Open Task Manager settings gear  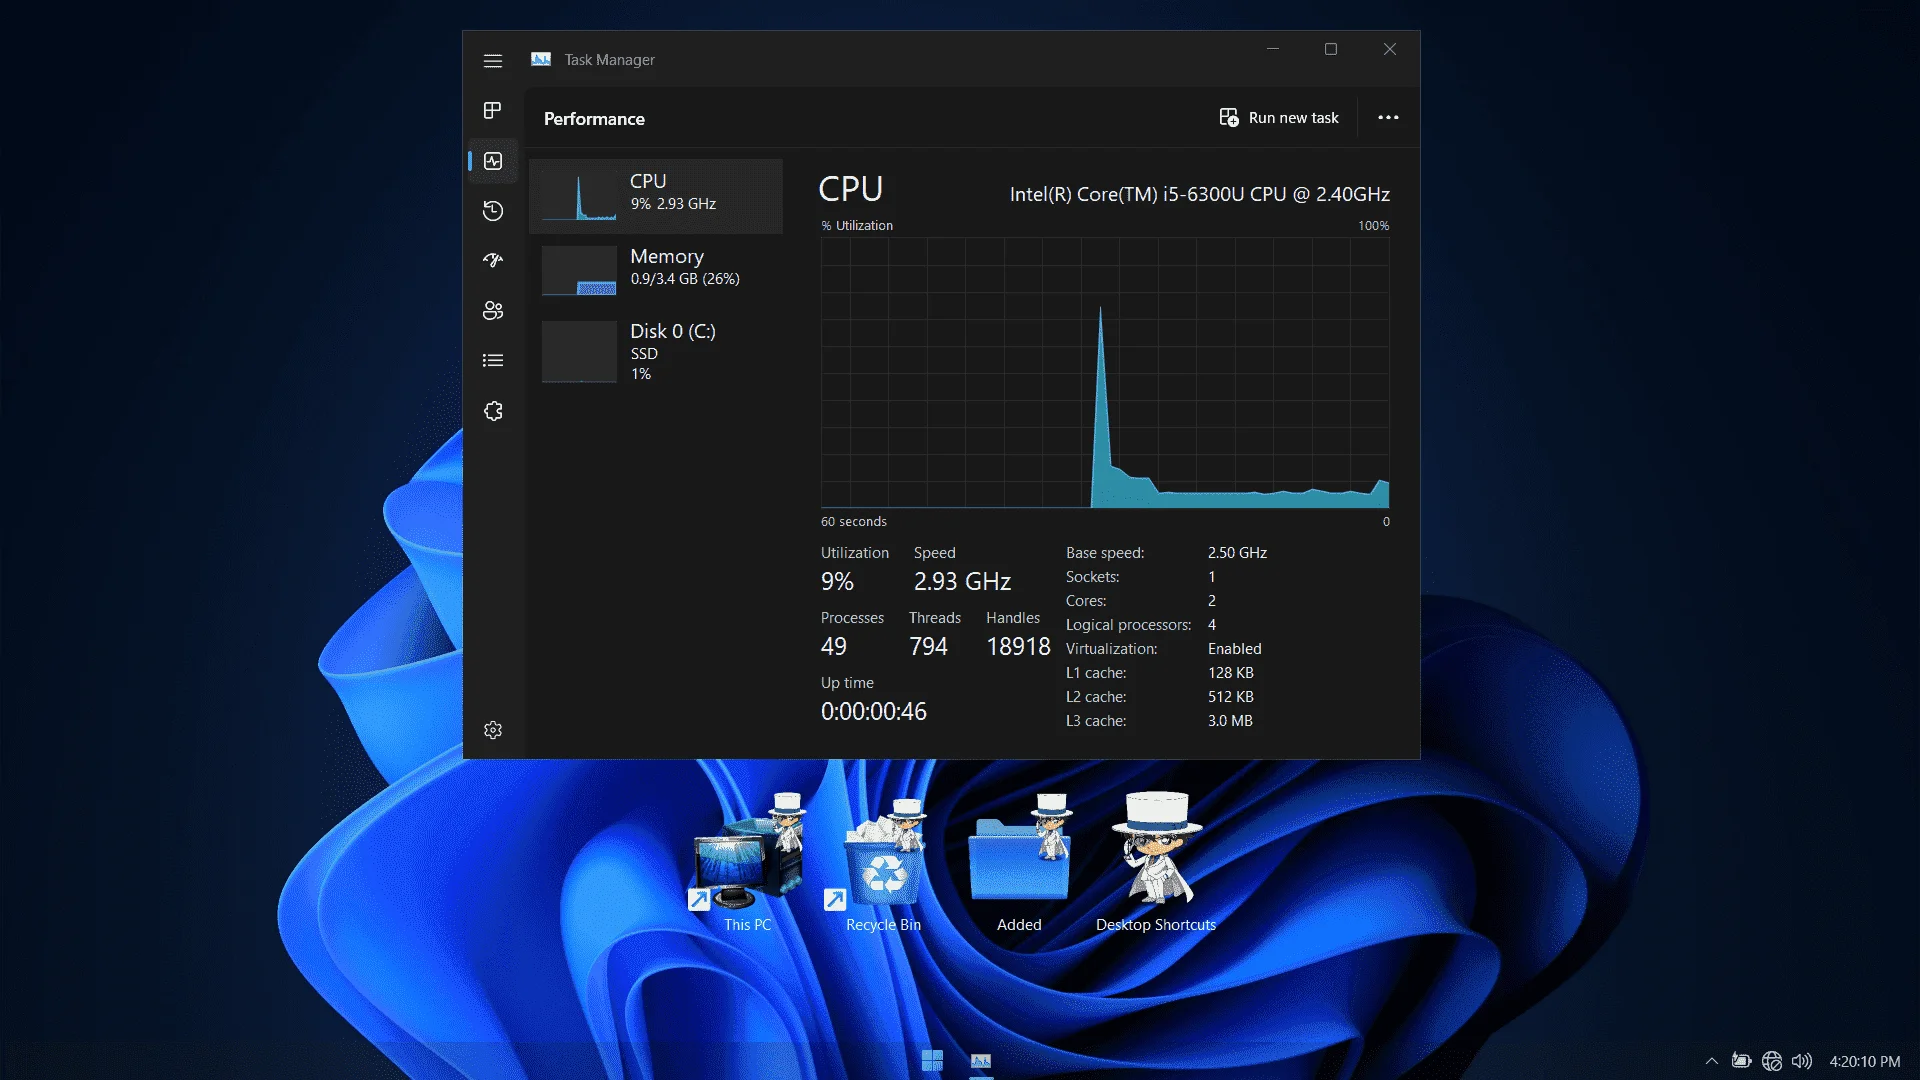tap(493, 730)
